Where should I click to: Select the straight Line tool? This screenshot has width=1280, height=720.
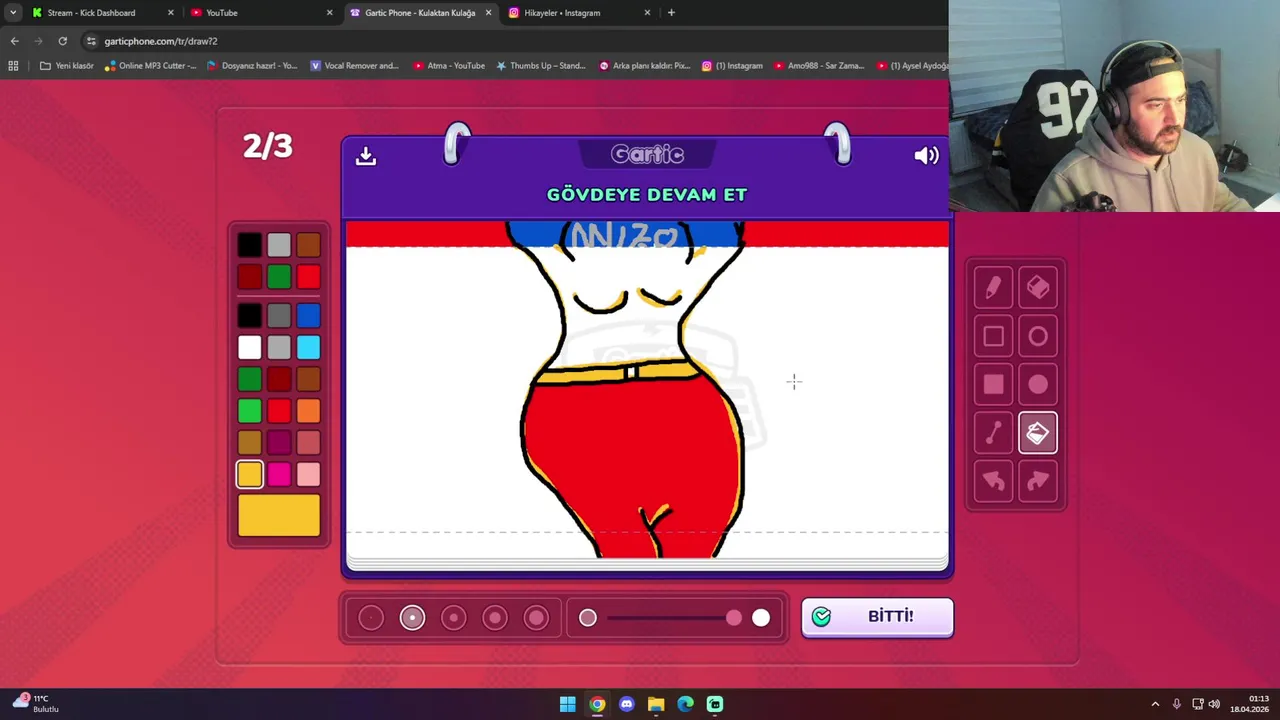click(993, 433)
